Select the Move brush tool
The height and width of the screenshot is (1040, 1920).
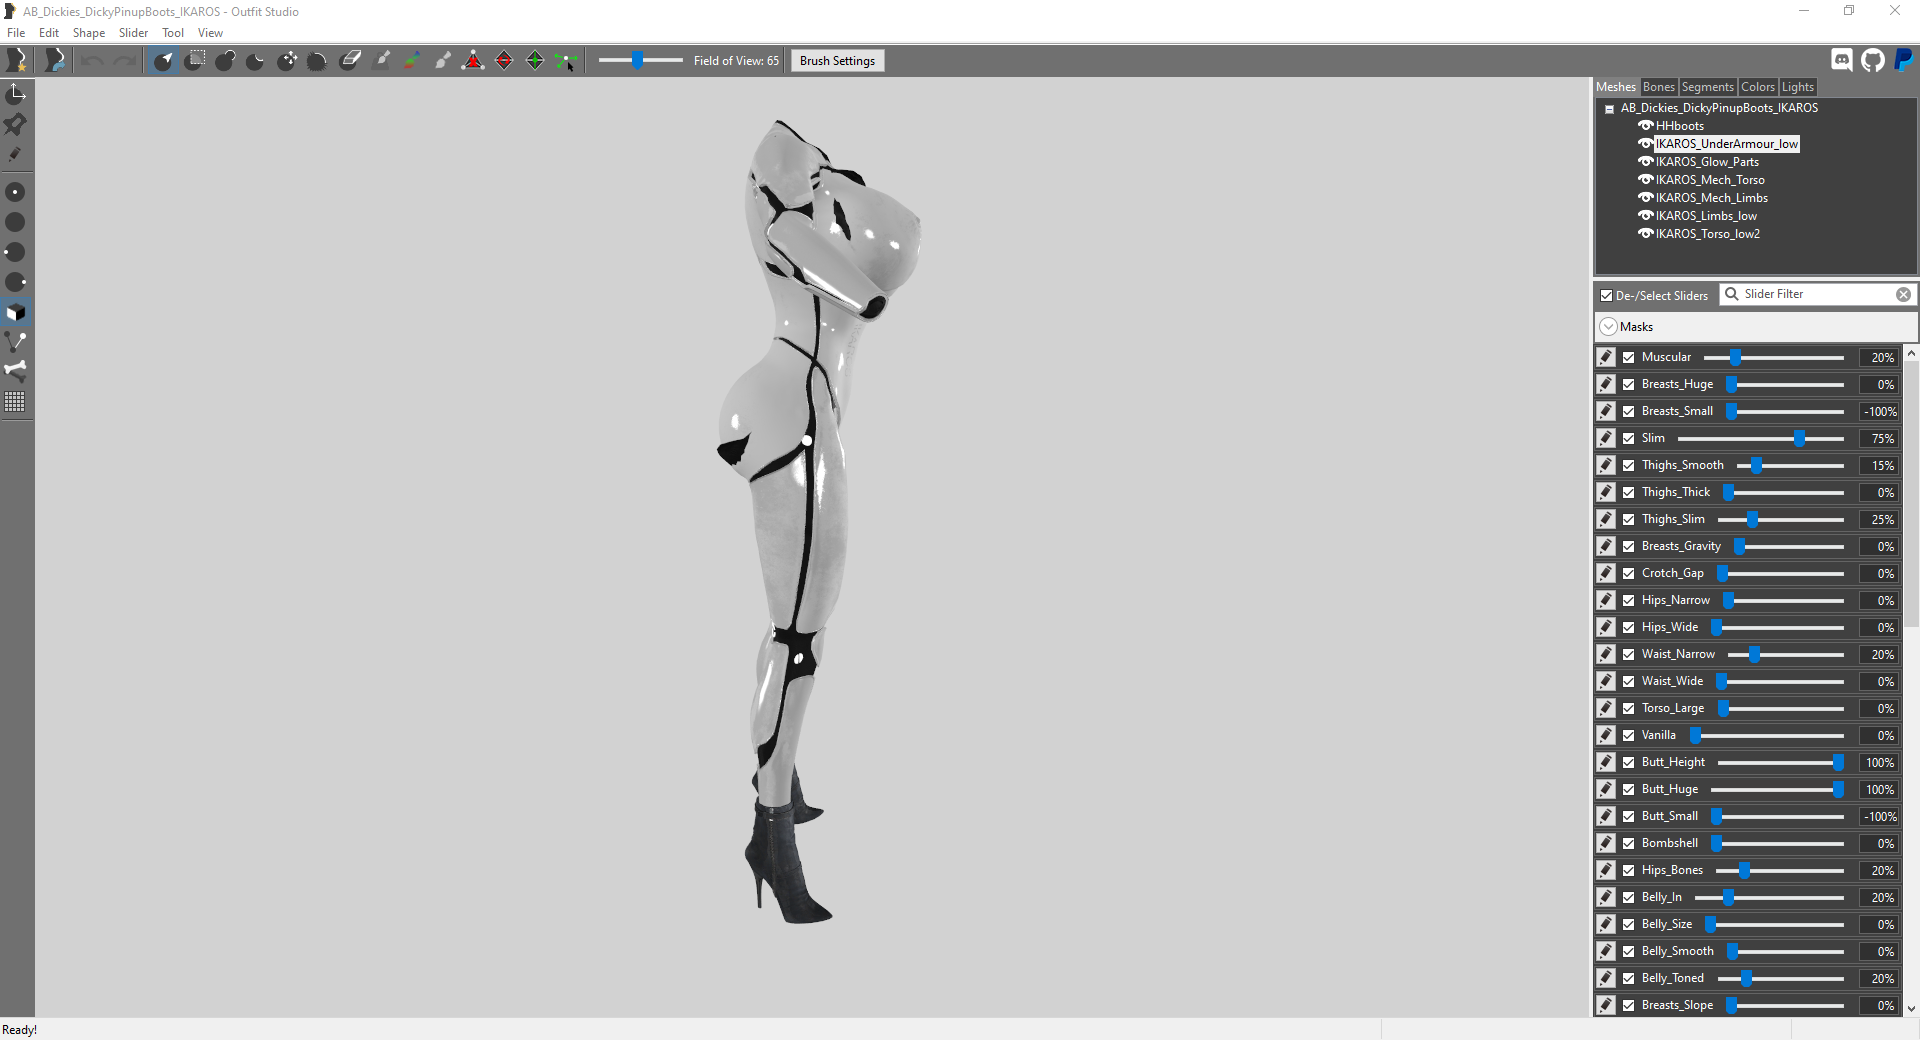287,61
